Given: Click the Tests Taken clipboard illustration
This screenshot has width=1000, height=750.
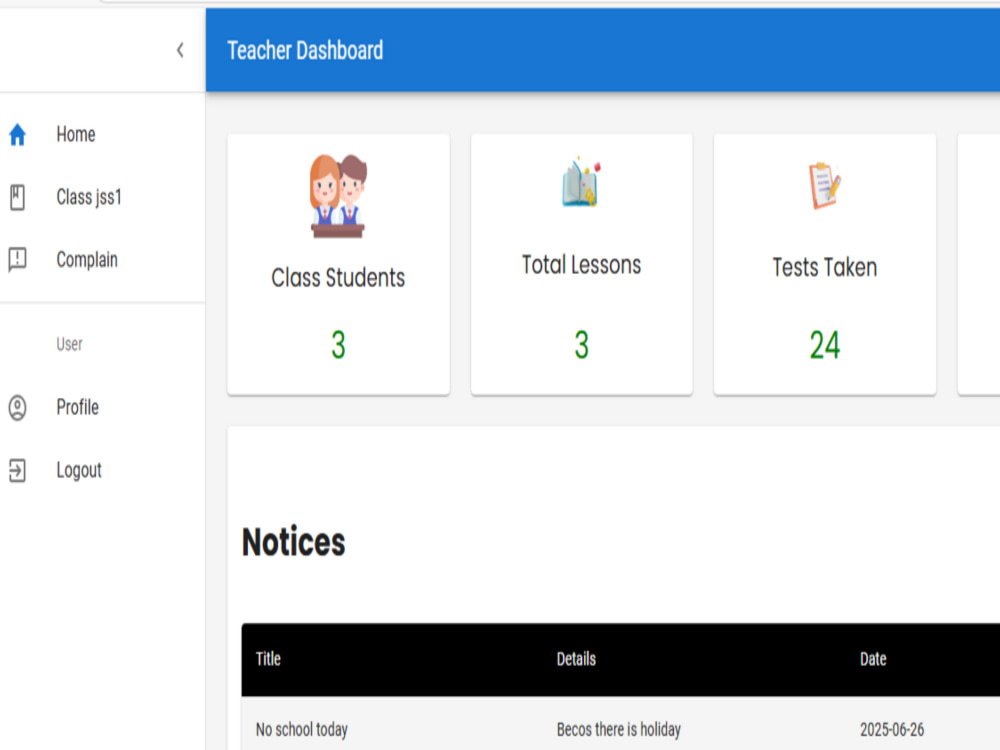Looking at the screenshot, I should coord(825,185).
